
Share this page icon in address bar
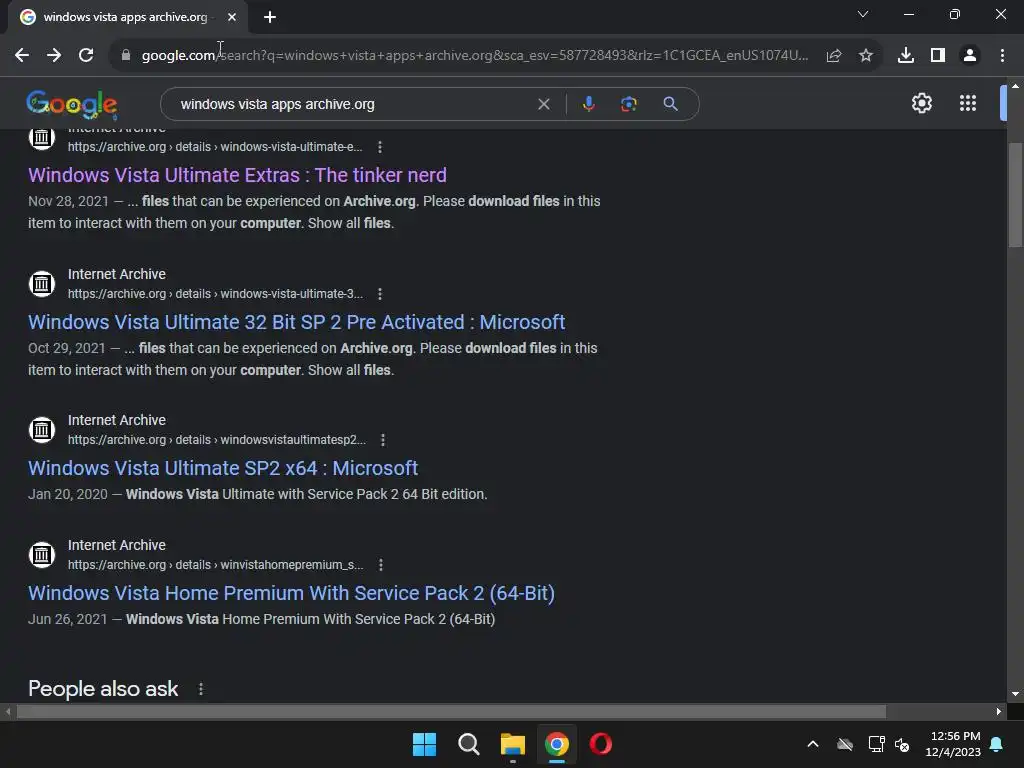[833, 56]
